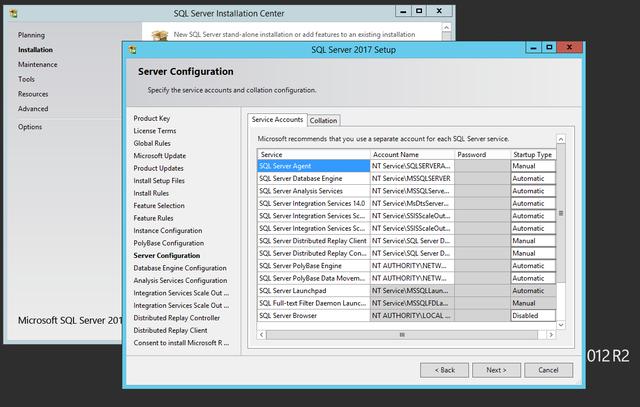
Task: Open Startup Type dropdown for SQL Server Database Engine
Action: (533, 178)
